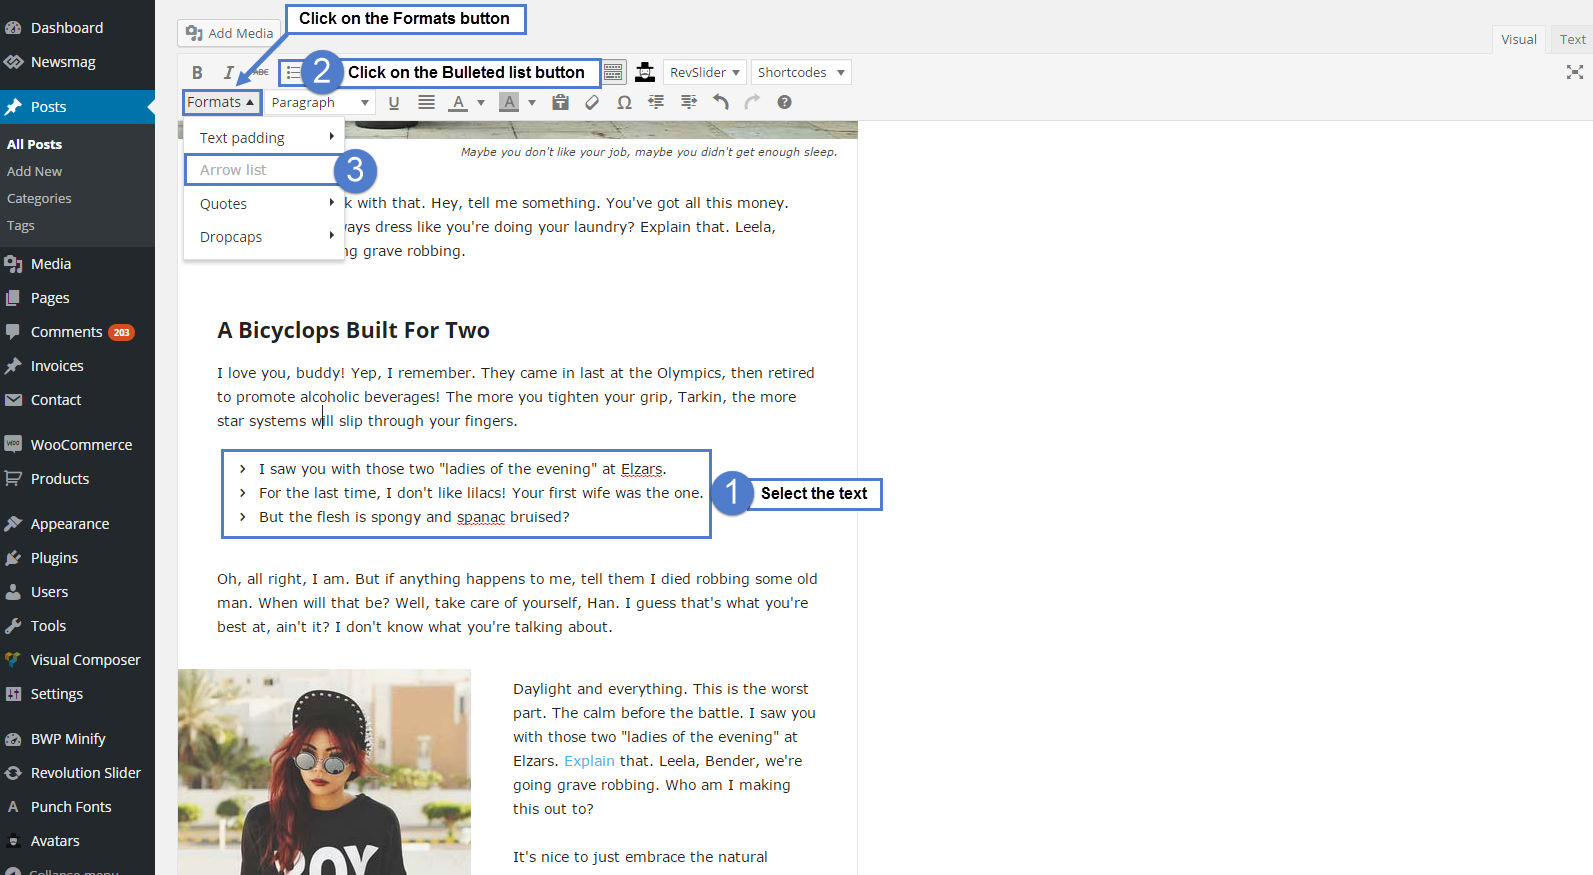Open the background color picker arrow
Image resolution: width=1593 pixels, height=875 pixels.
[532, 102]
